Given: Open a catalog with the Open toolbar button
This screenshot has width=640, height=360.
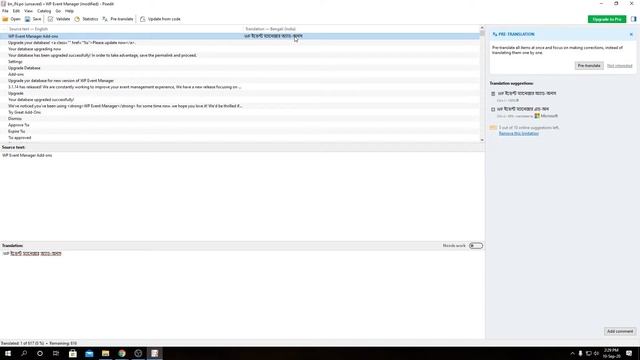Looking at the screenshot, I should point(11,19).
